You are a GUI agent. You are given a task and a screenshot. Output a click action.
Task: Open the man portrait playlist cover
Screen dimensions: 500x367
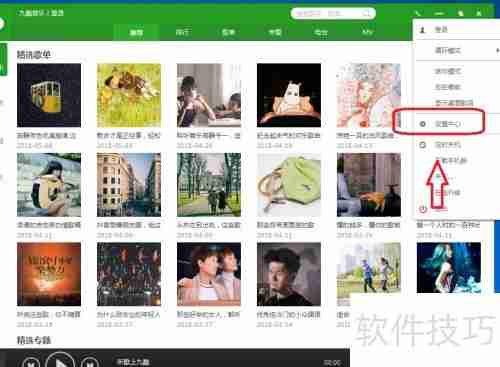(x=289, y=274)
